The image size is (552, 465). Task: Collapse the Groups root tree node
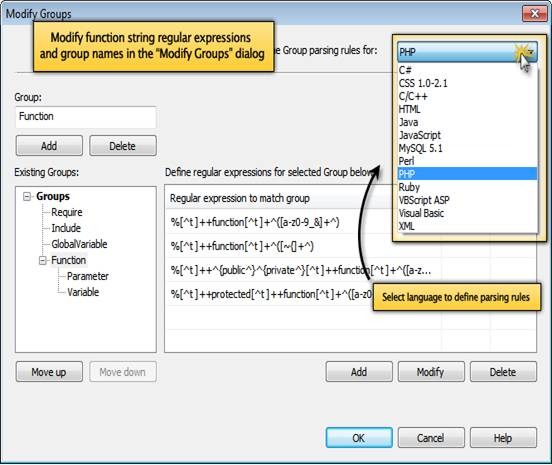coord(27,196)
